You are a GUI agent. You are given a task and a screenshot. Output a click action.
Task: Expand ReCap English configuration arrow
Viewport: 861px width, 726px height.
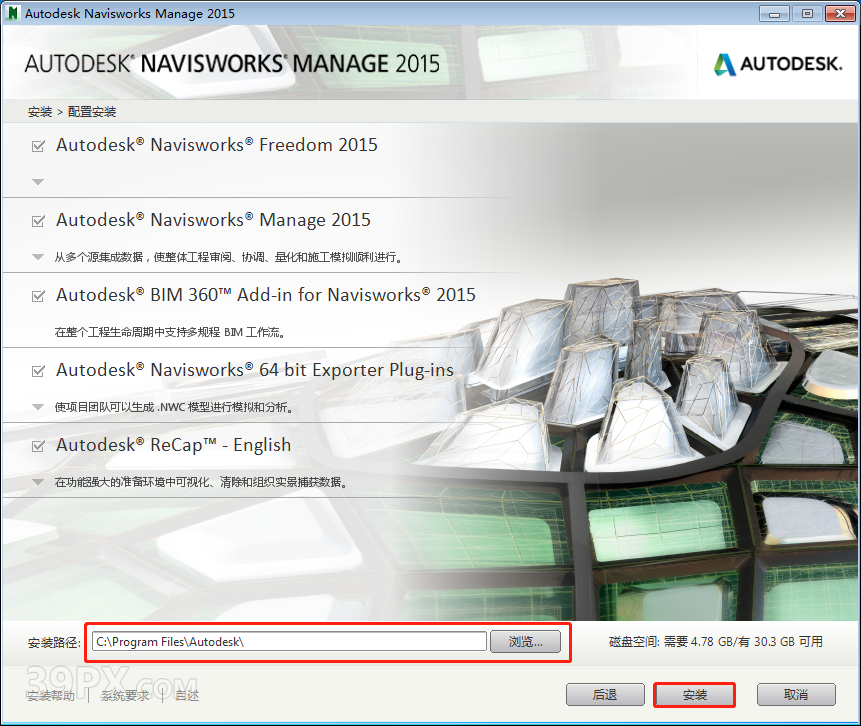click(38, 482)
